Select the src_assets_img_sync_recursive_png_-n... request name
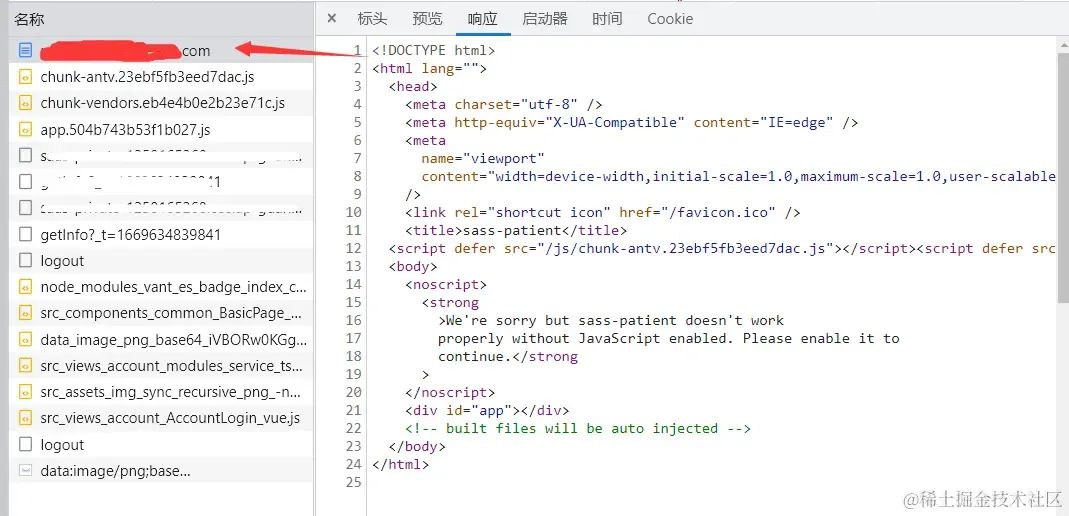1069x516 pixels. click(x=171, y=392)
